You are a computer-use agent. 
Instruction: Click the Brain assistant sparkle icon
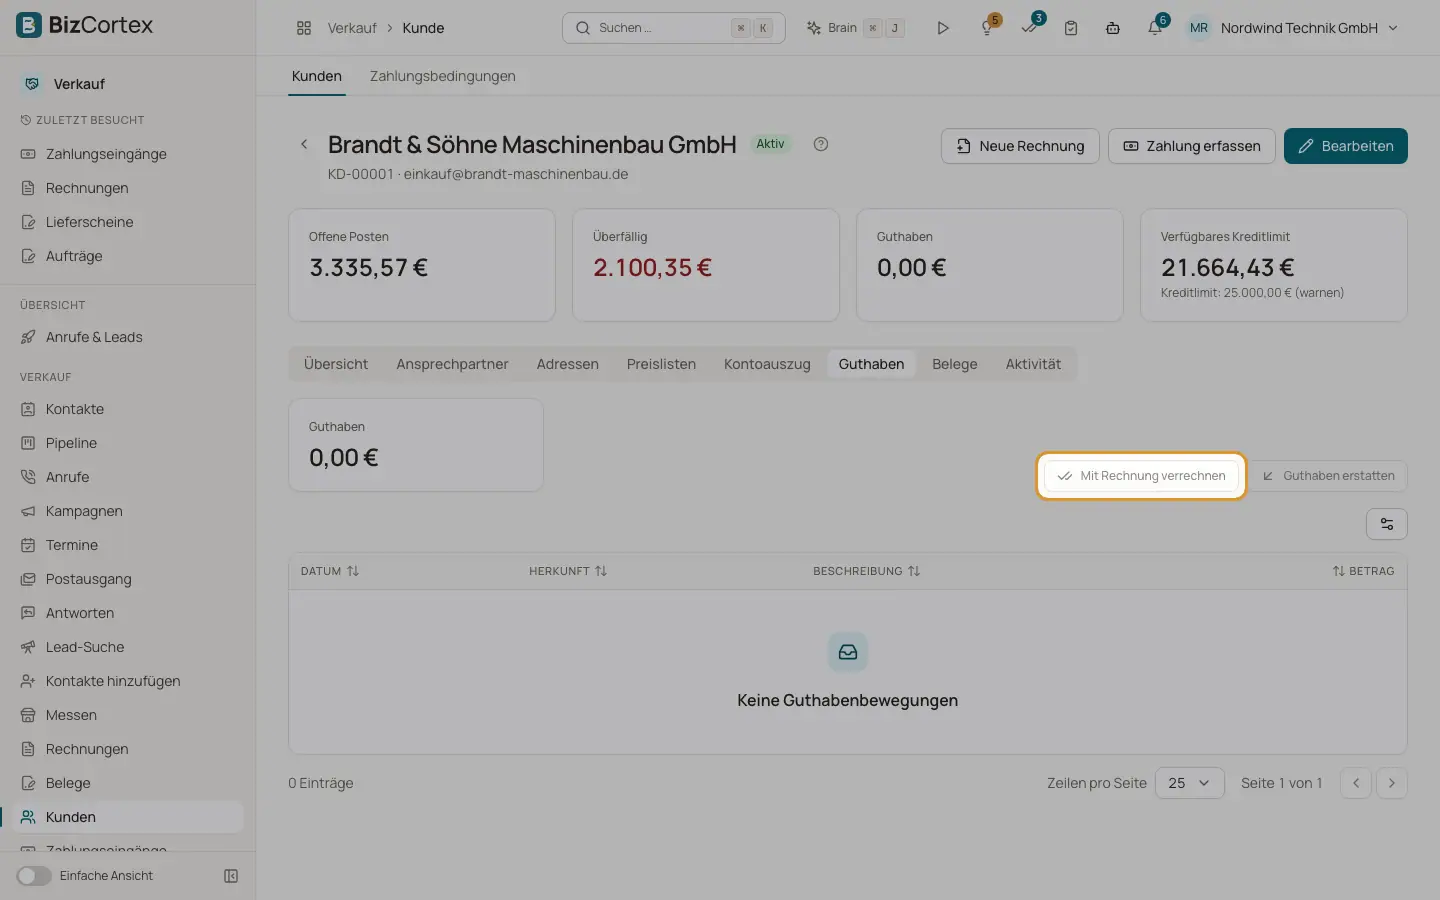814,28
